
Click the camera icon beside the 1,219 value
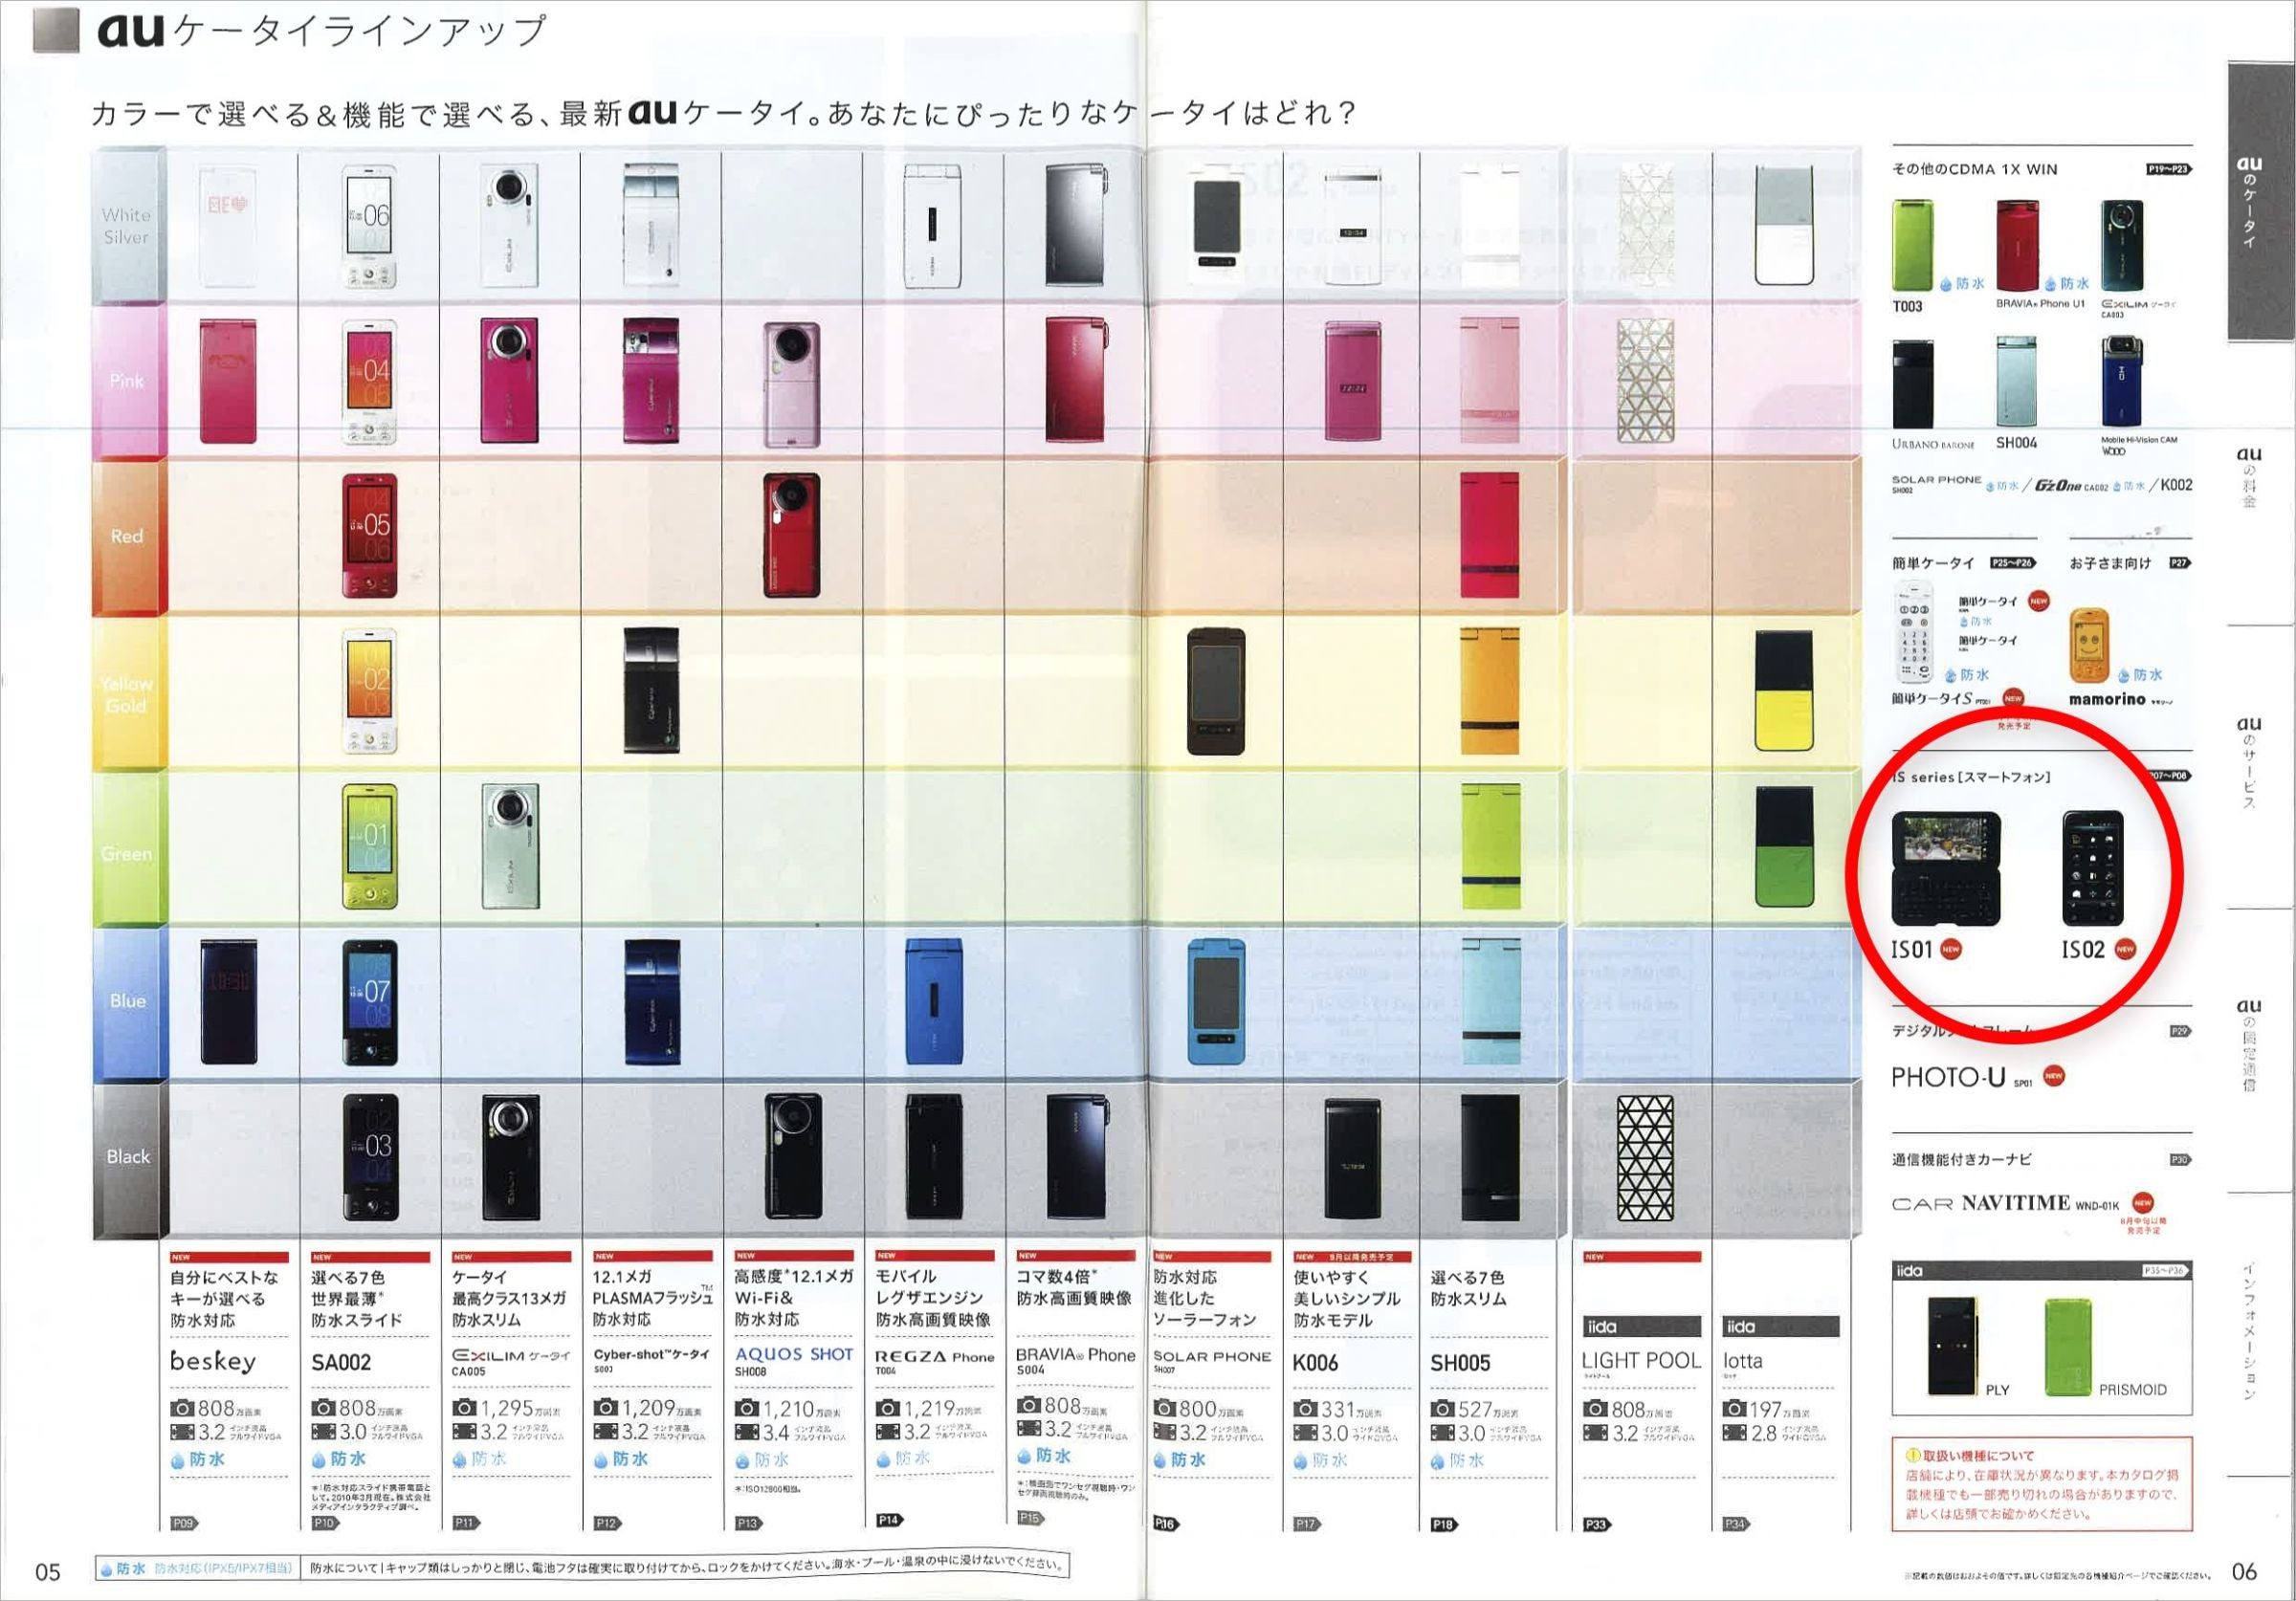point(888,1408)
